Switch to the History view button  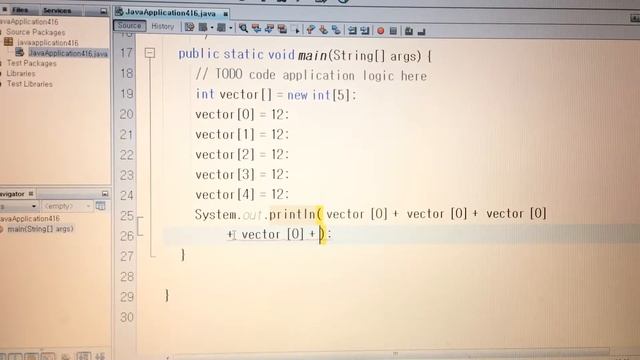click(162, 27)
